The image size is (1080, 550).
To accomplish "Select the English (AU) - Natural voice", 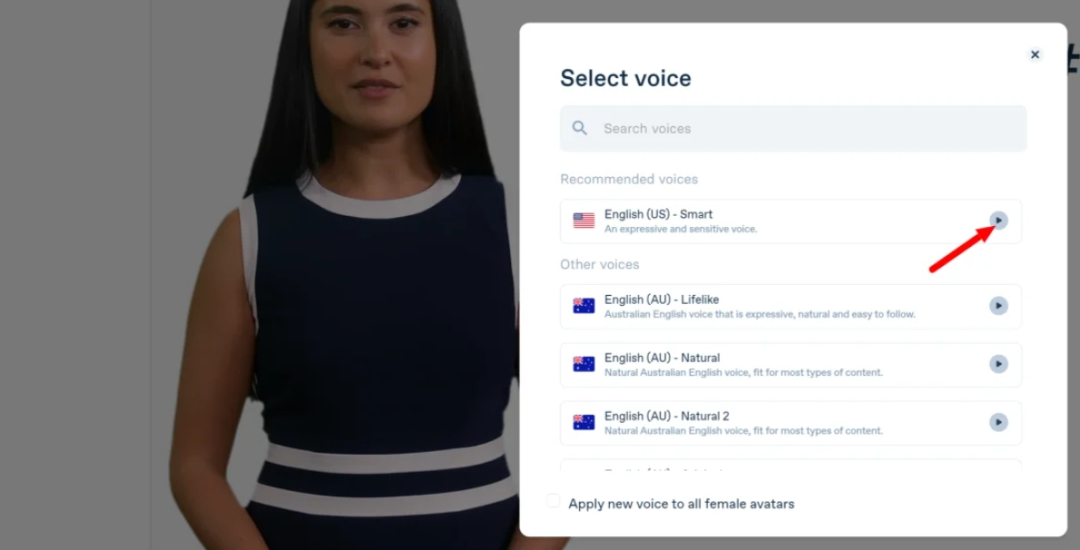I will [x=790, y=365].
